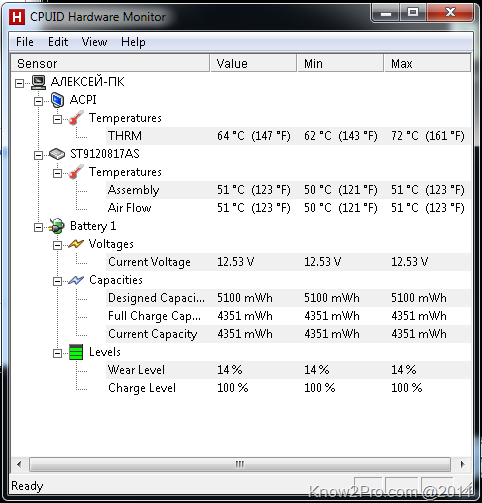Click the Value column header
This screenshot has height=503, width=482.
[253, 63]
